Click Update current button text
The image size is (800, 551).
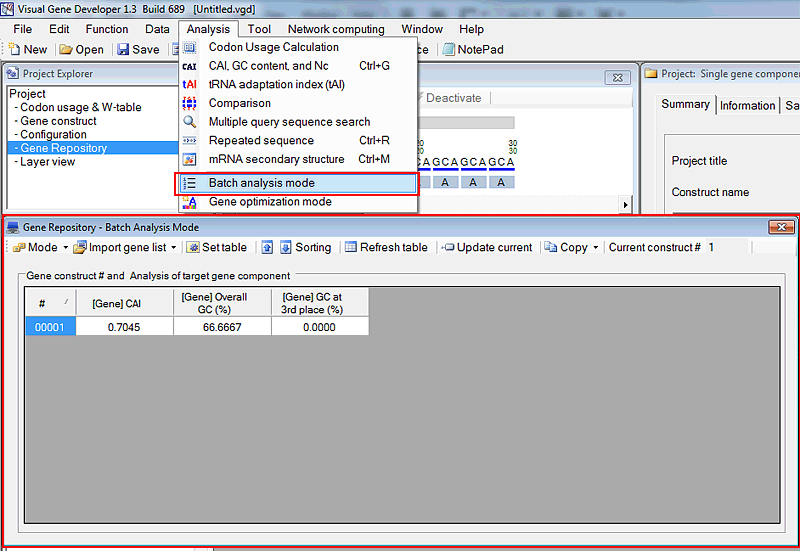click(x=494, y=247)
